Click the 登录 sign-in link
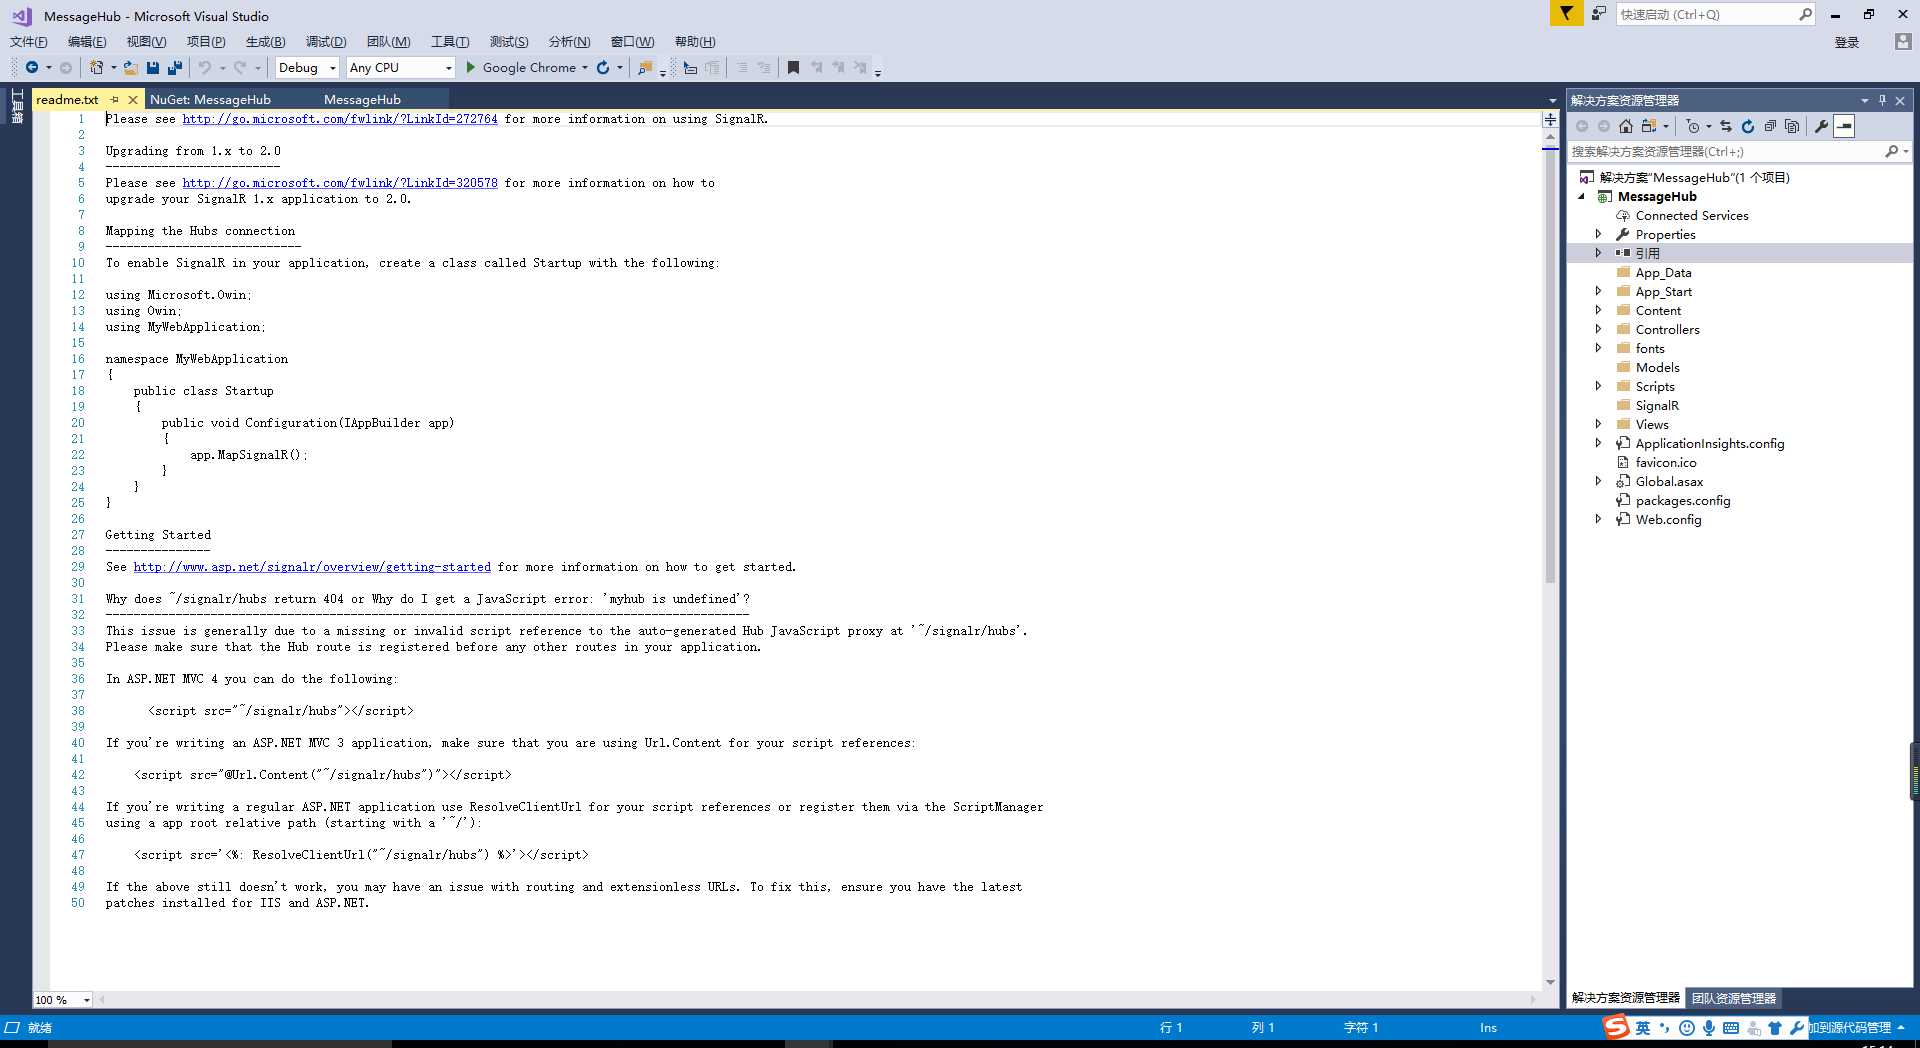This screenshot has height=1048, width=1920. [1847, 42]
